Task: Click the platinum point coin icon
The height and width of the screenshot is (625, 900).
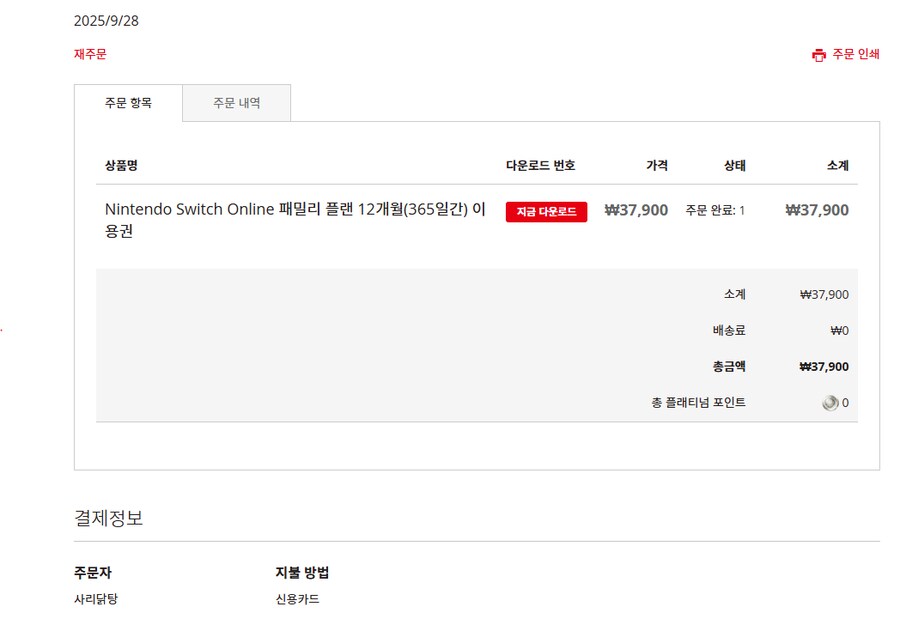Action: tap(828, 403)
